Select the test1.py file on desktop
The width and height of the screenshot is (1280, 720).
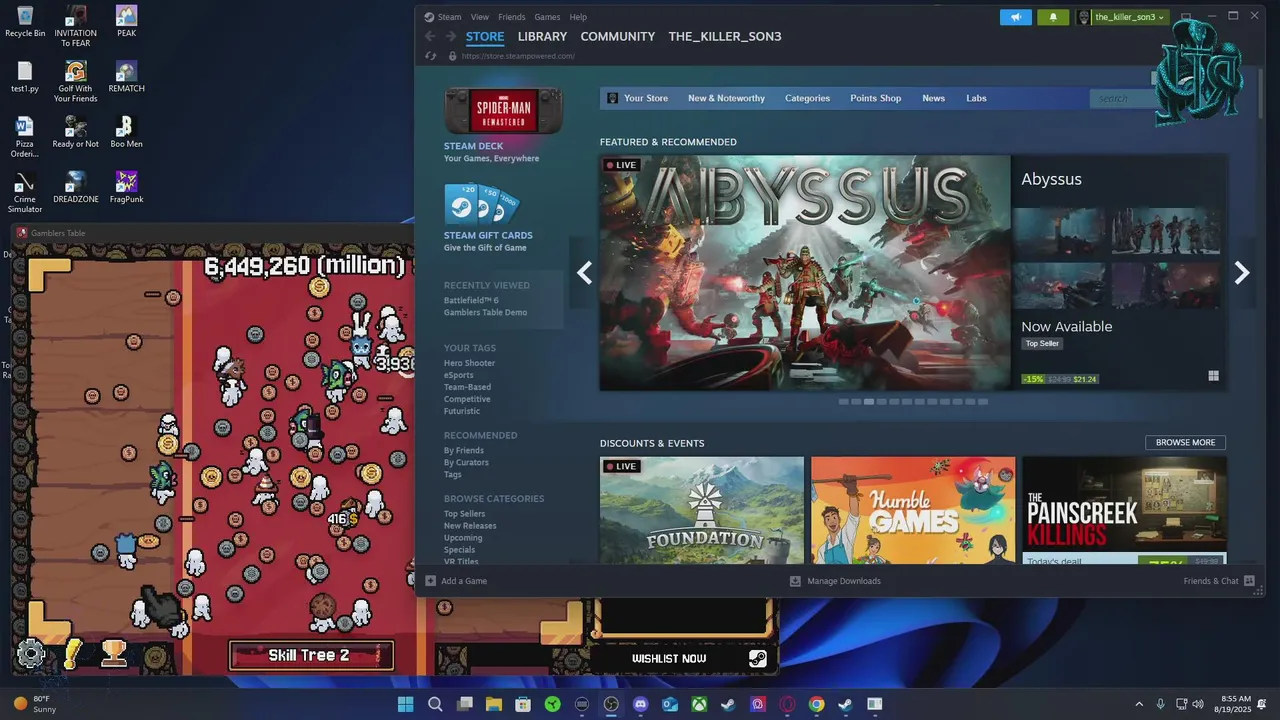[25, 77]
